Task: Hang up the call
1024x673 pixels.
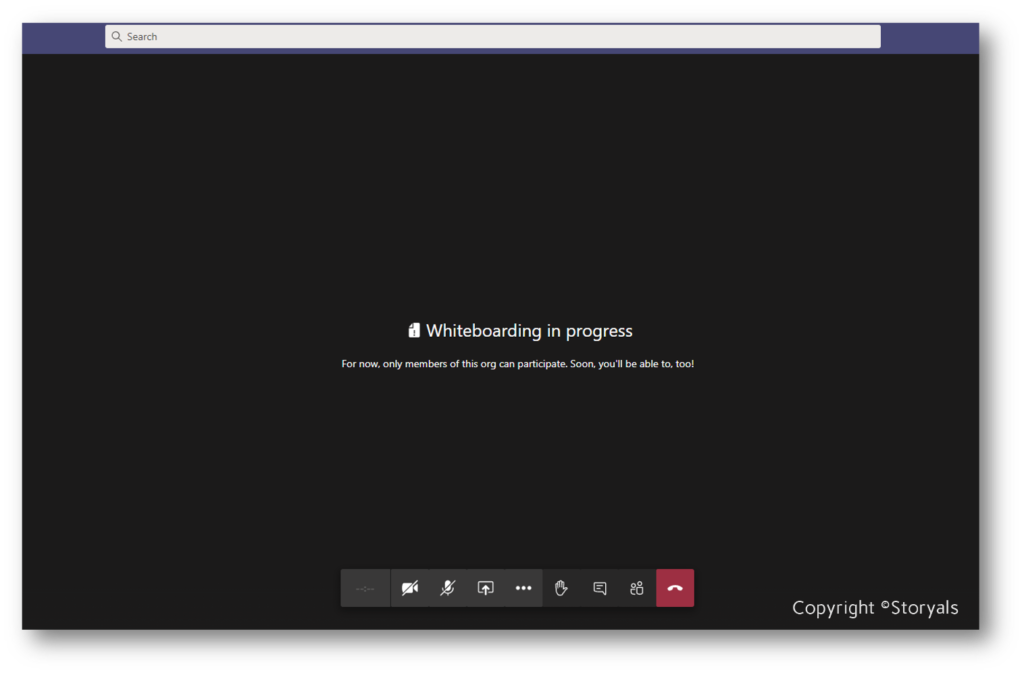Action: click(675, 588)
